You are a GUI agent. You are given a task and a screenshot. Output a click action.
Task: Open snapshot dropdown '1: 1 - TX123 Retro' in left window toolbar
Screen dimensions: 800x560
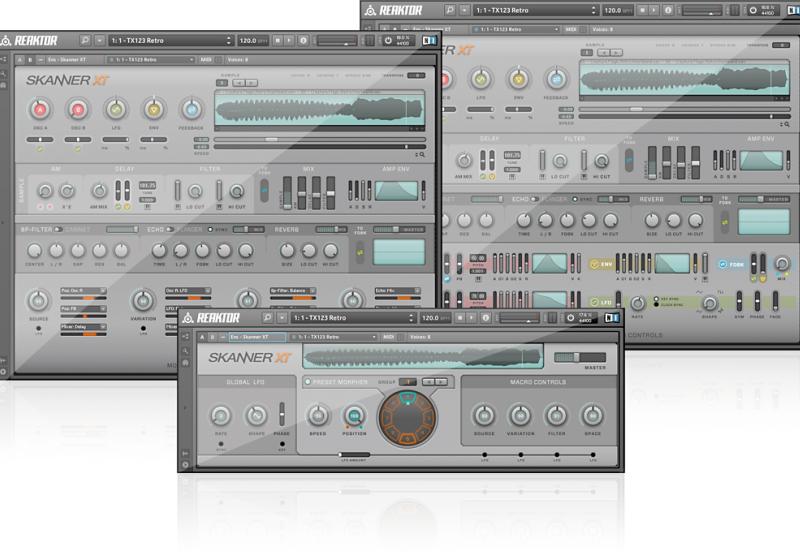pyautogui.click(x=171, y=40)
